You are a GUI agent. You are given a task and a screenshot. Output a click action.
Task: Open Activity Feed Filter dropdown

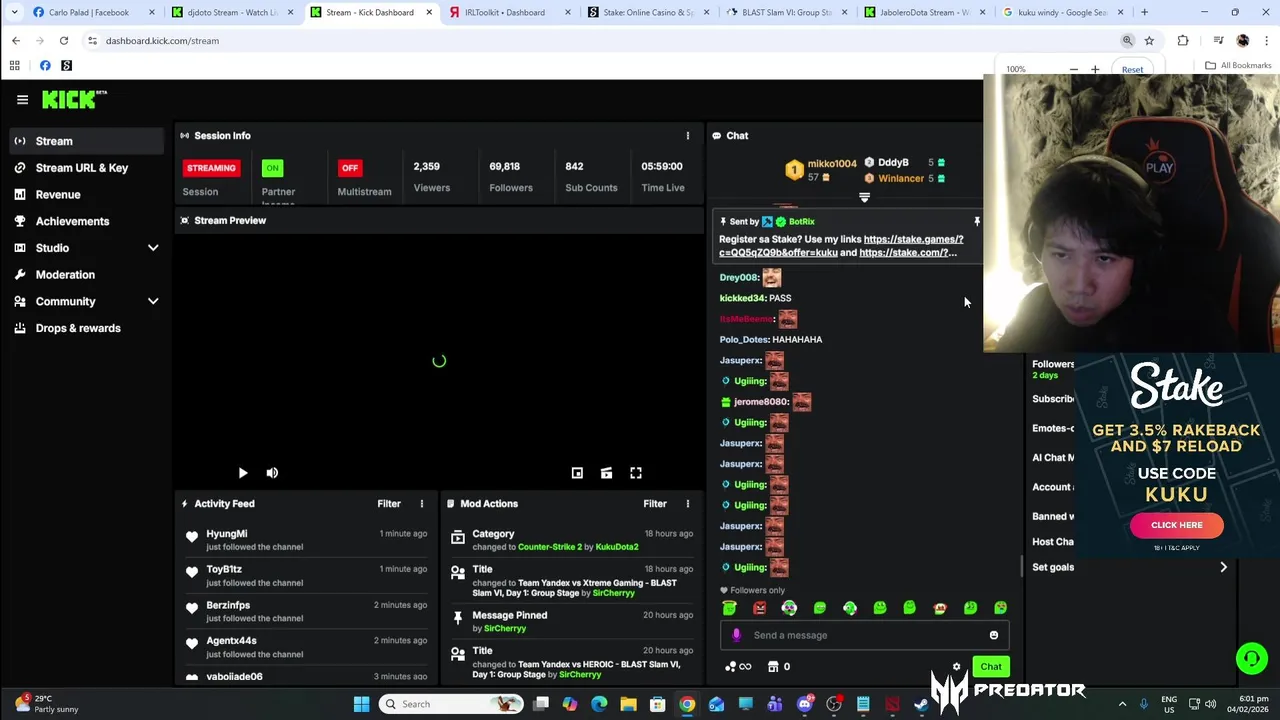point(389,504)
